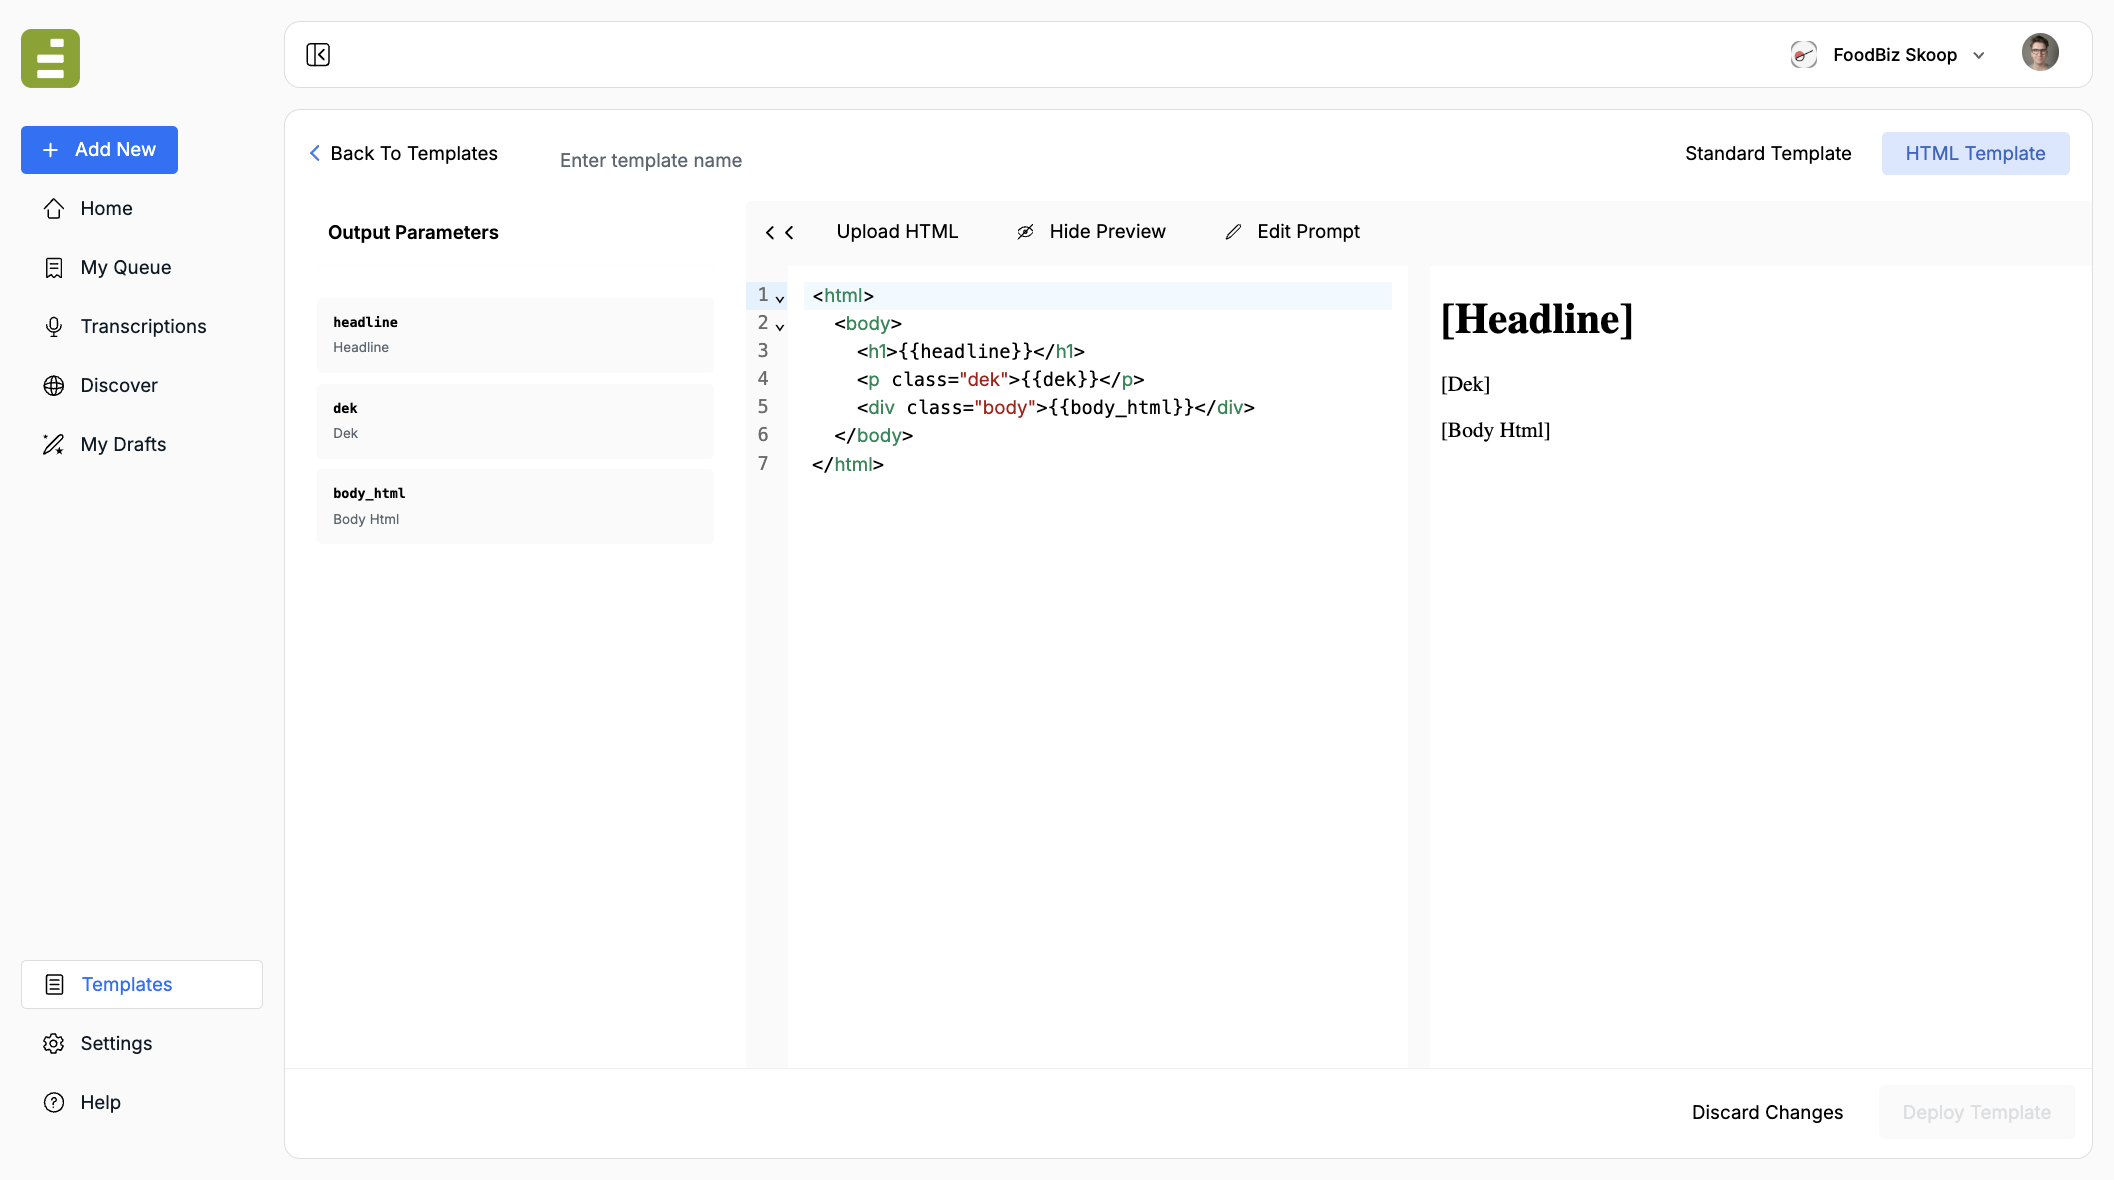The height and width of the screenshot is (1180, 2114).
Task: Open the user profile avatar
Action: [x=2040, y=53]
